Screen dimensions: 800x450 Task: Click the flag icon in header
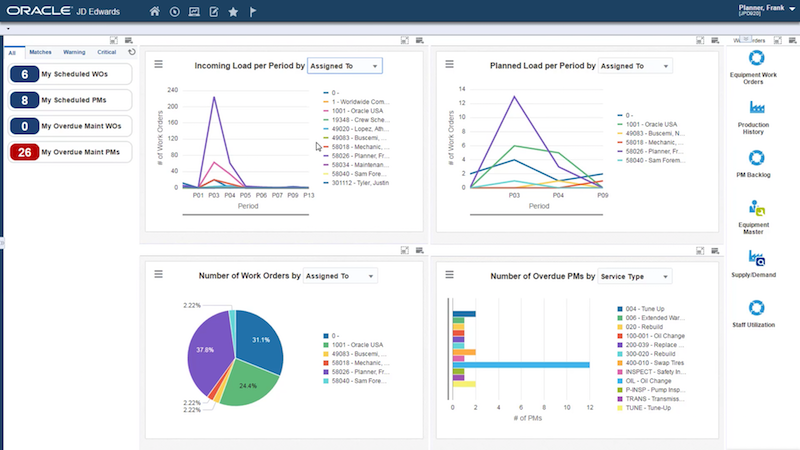[x=252, y=12]
